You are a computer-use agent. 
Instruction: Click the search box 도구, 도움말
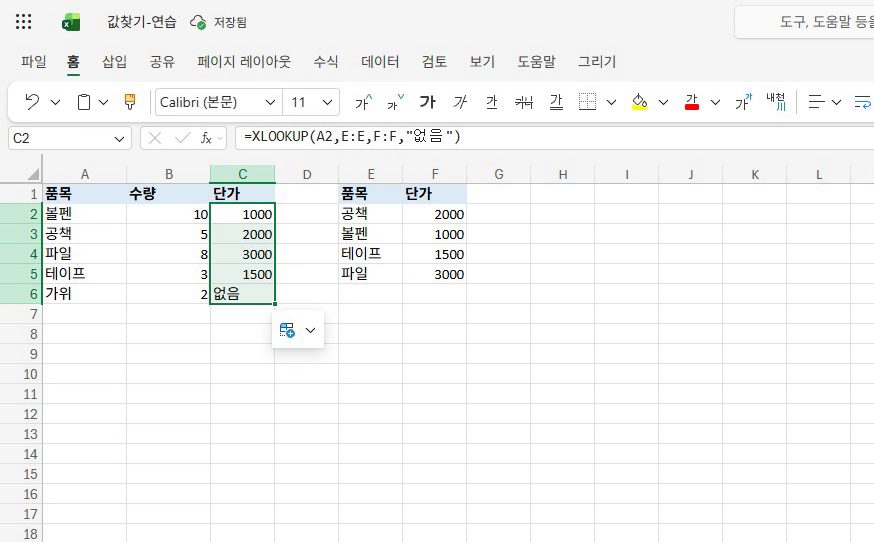[804, 22]
